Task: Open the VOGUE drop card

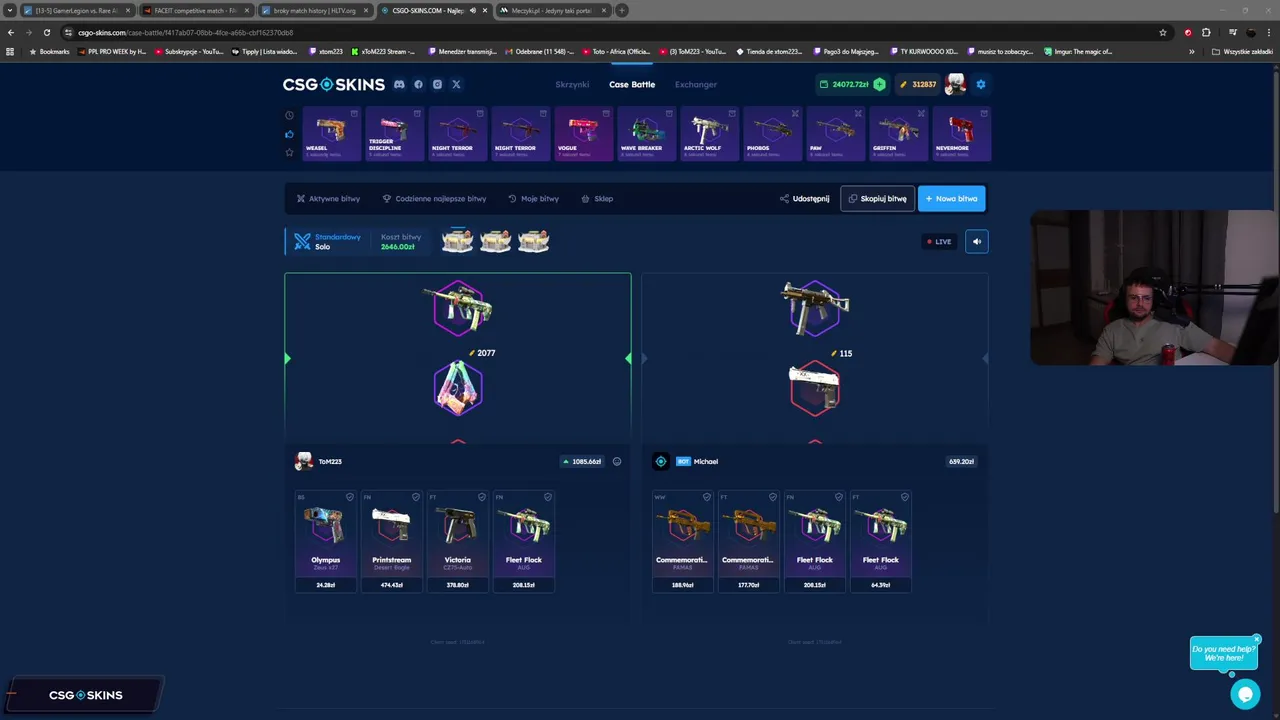Action: tap(583, 133)
